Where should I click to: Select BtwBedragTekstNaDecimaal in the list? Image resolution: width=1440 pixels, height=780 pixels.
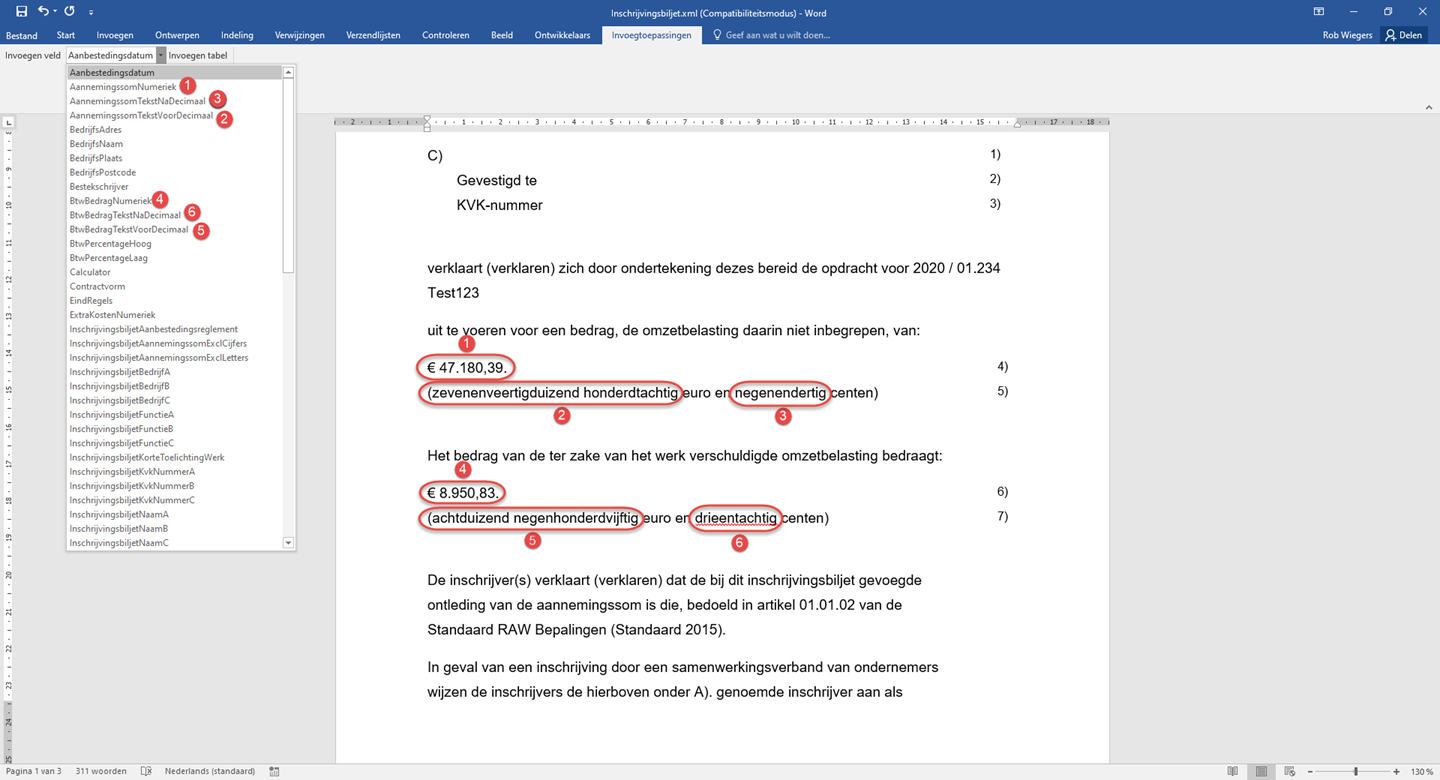click(x=125, y=215)
